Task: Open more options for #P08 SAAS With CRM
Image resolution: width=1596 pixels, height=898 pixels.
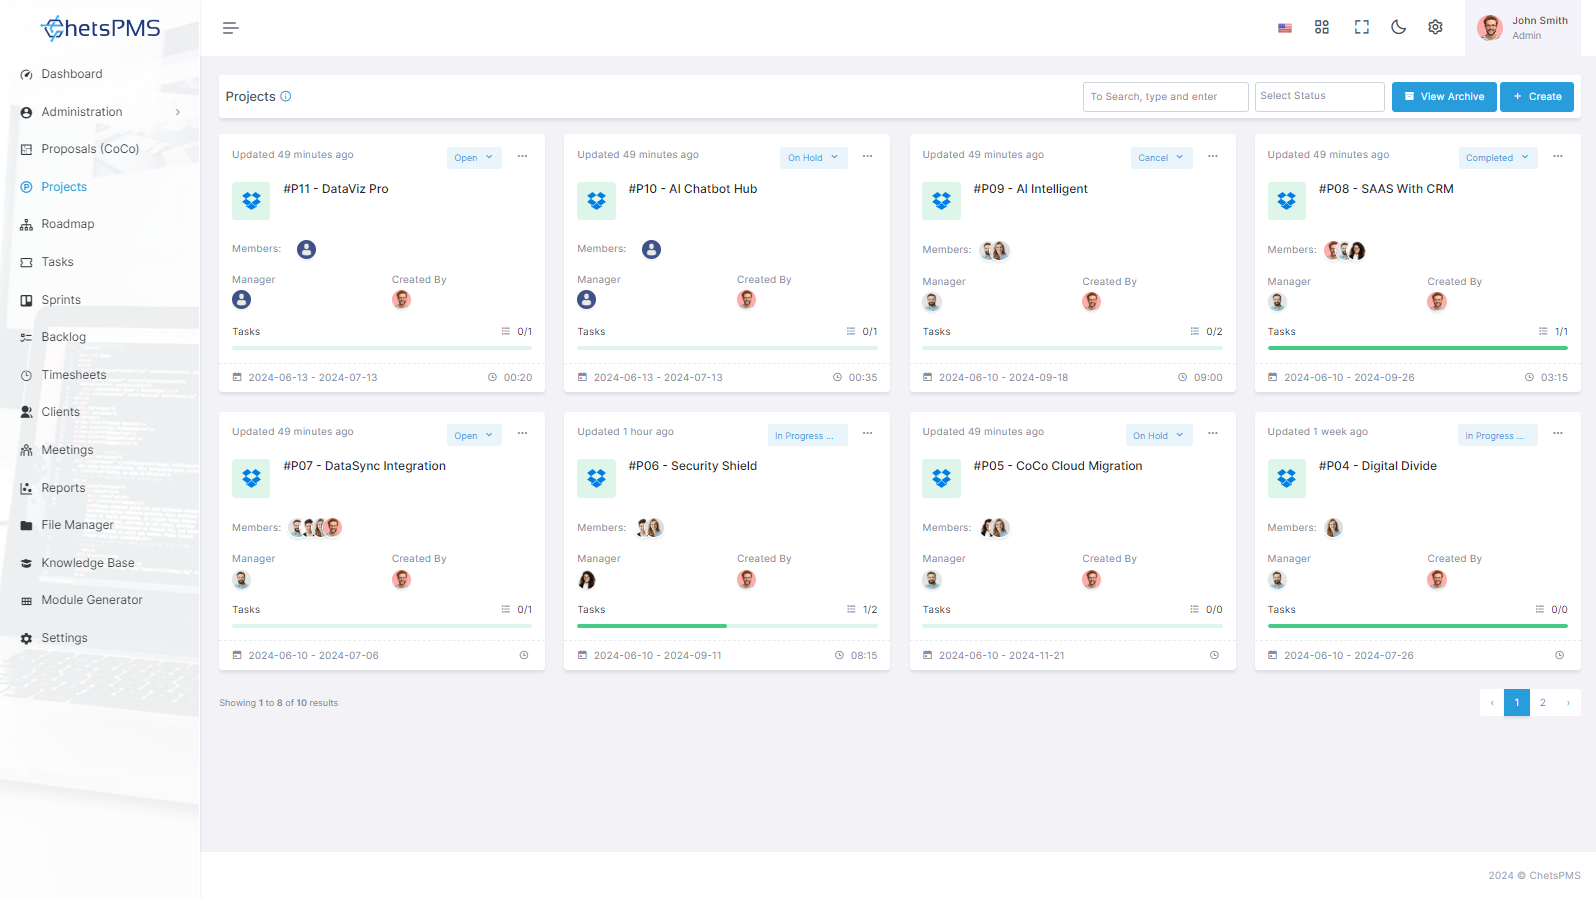Action: (x=1558, y=156)
